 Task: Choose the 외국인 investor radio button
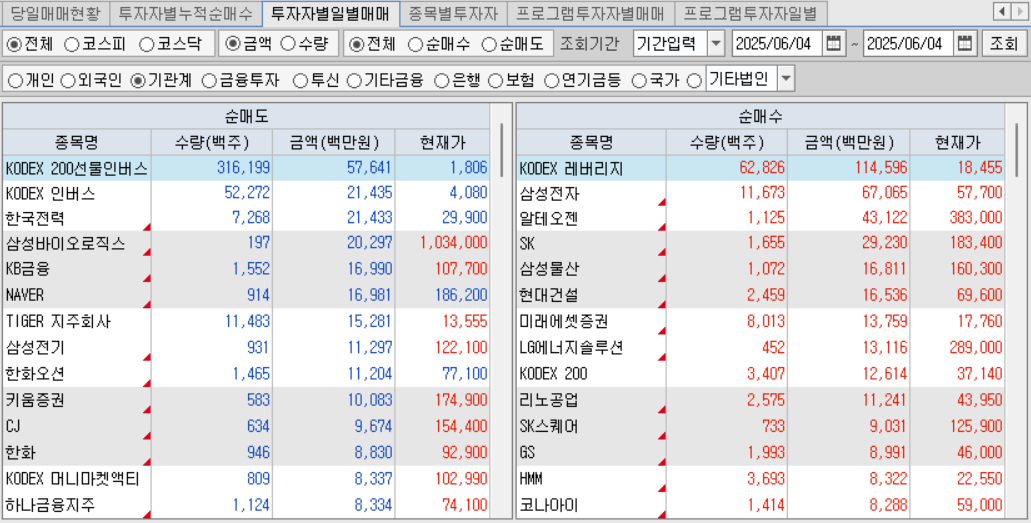point(67,80)
